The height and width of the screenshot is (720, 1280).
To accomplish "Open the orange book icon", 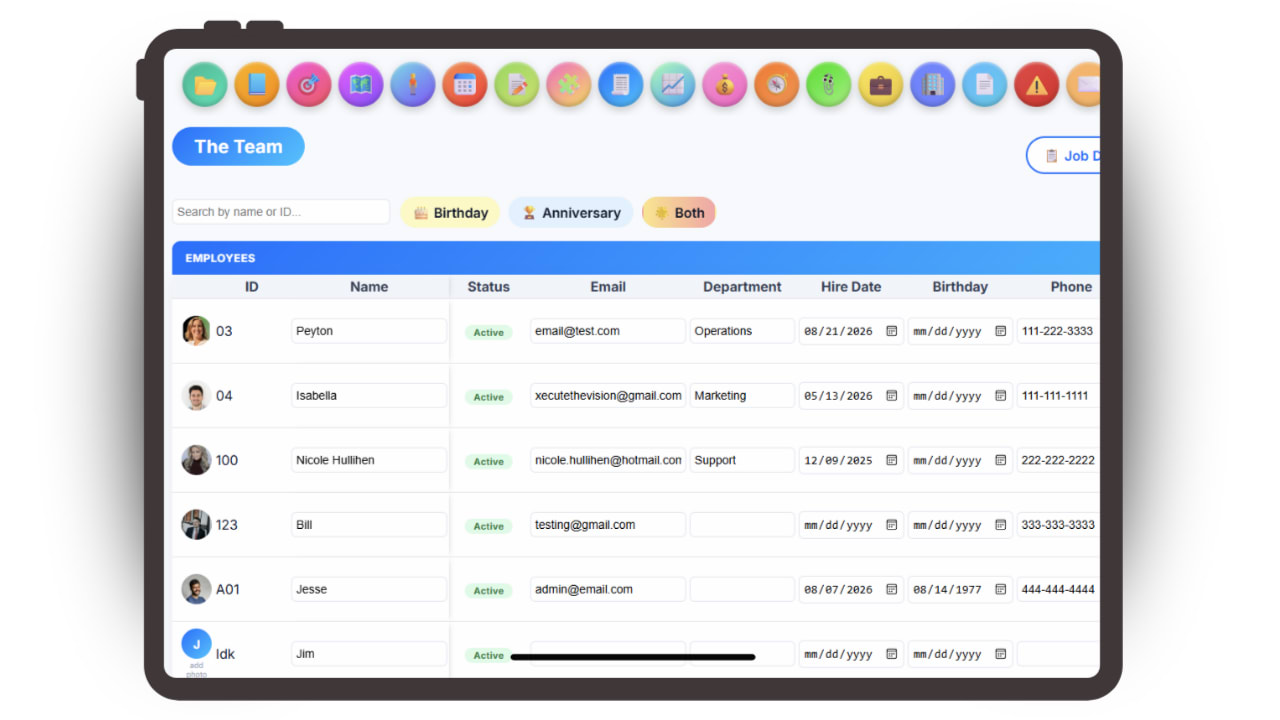I will (x=257, y=85).
